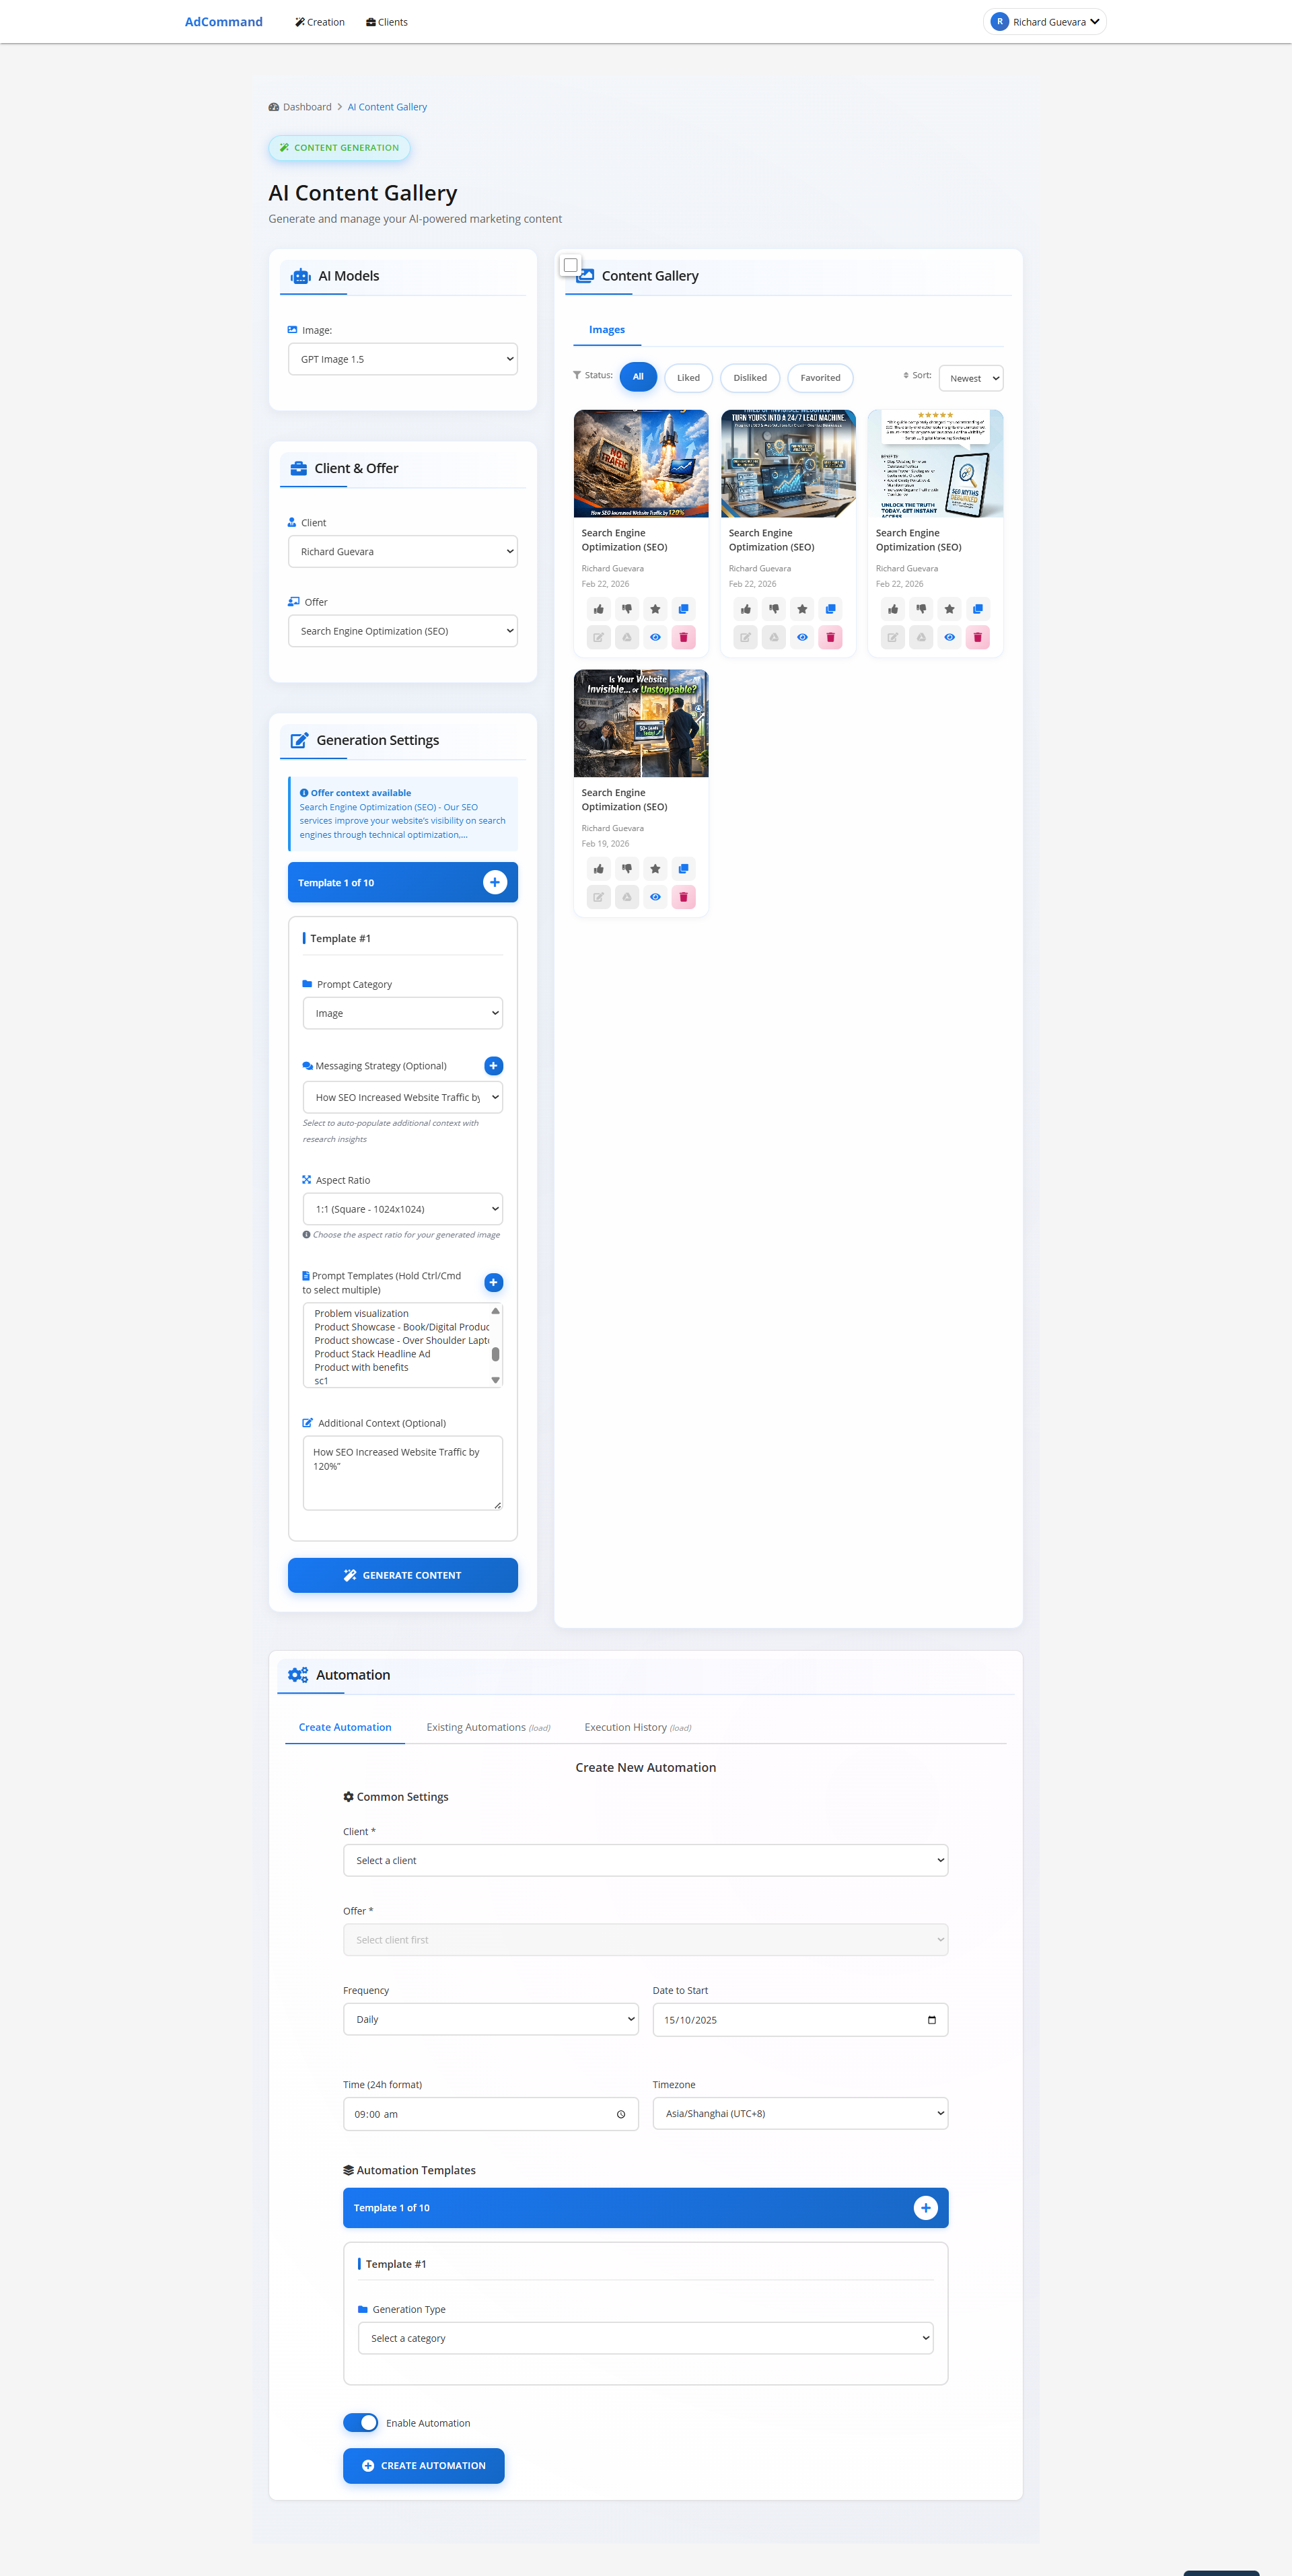Filter gallery by Favorited status
Image resolution: width=1292 pixels, height=2576 pixels.
(819, 378)
